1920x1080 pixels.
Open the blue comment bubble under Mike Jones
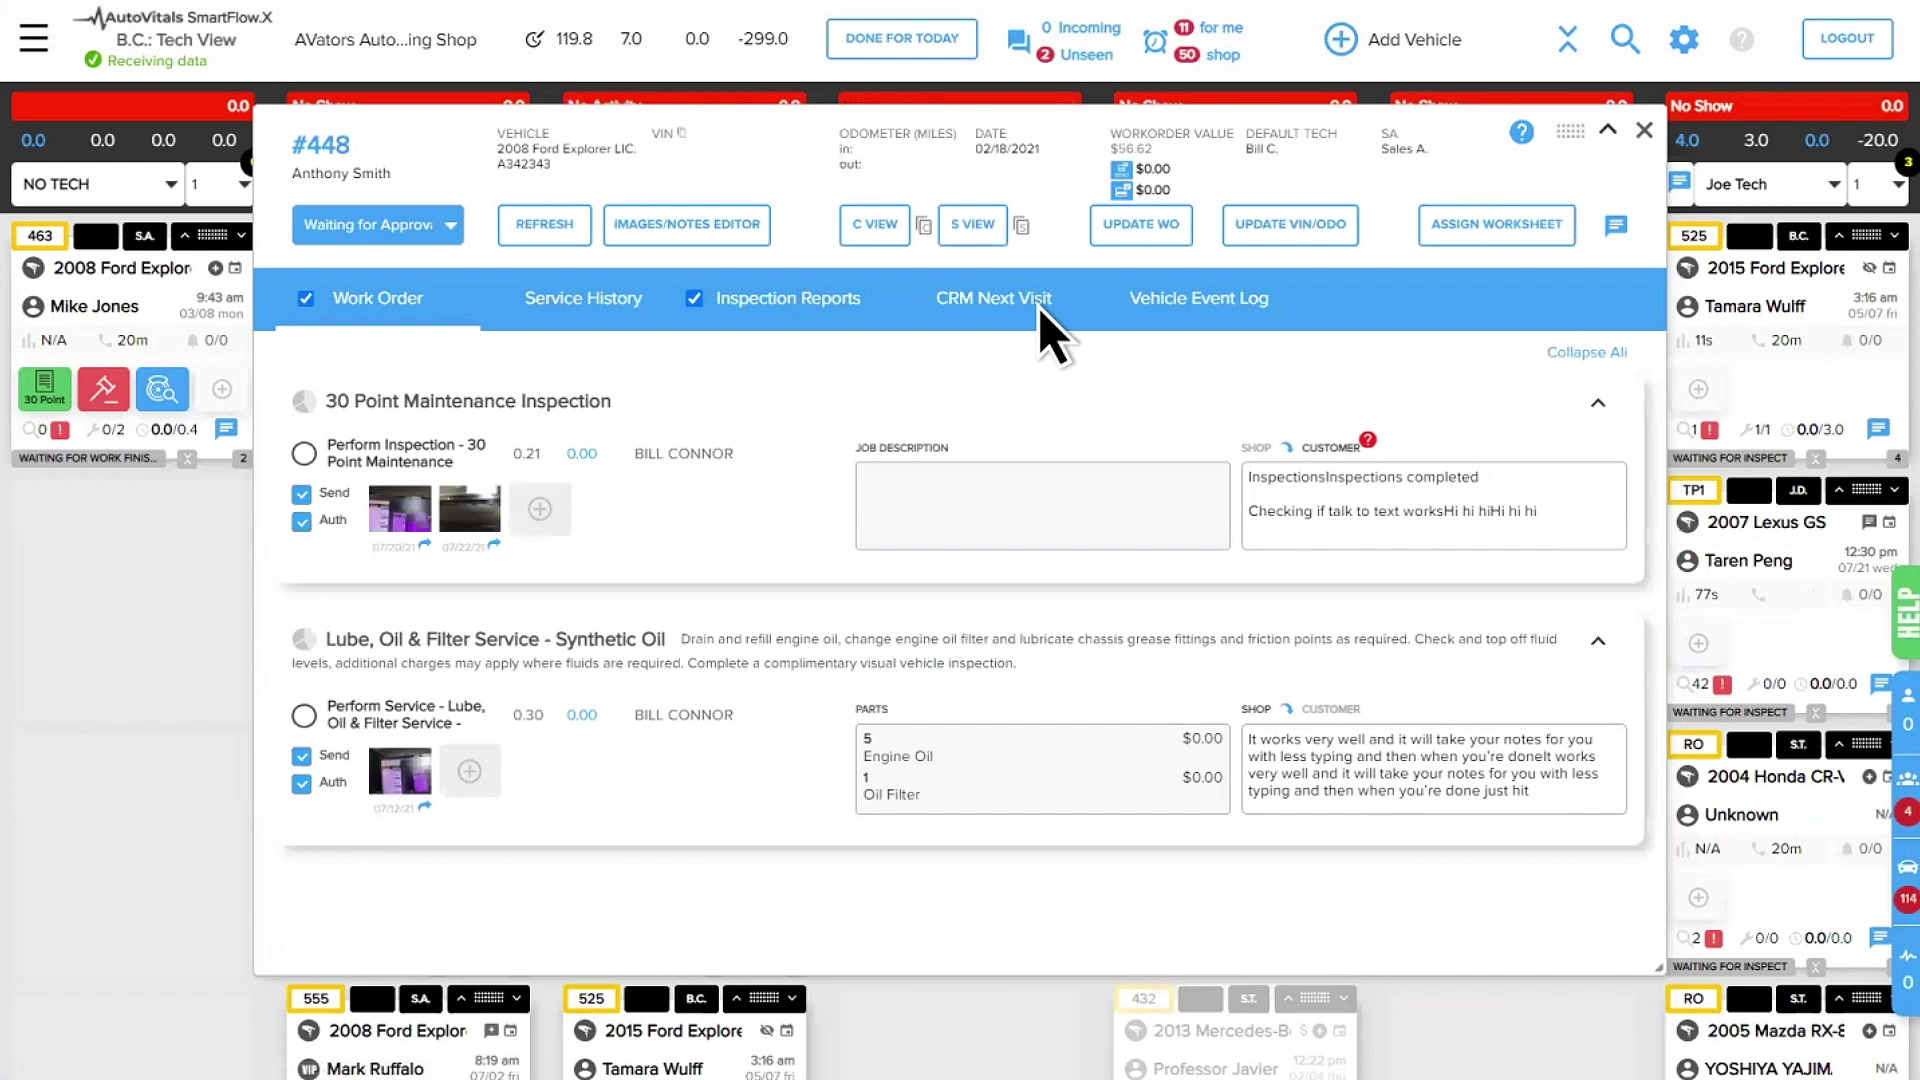point(226,428)
